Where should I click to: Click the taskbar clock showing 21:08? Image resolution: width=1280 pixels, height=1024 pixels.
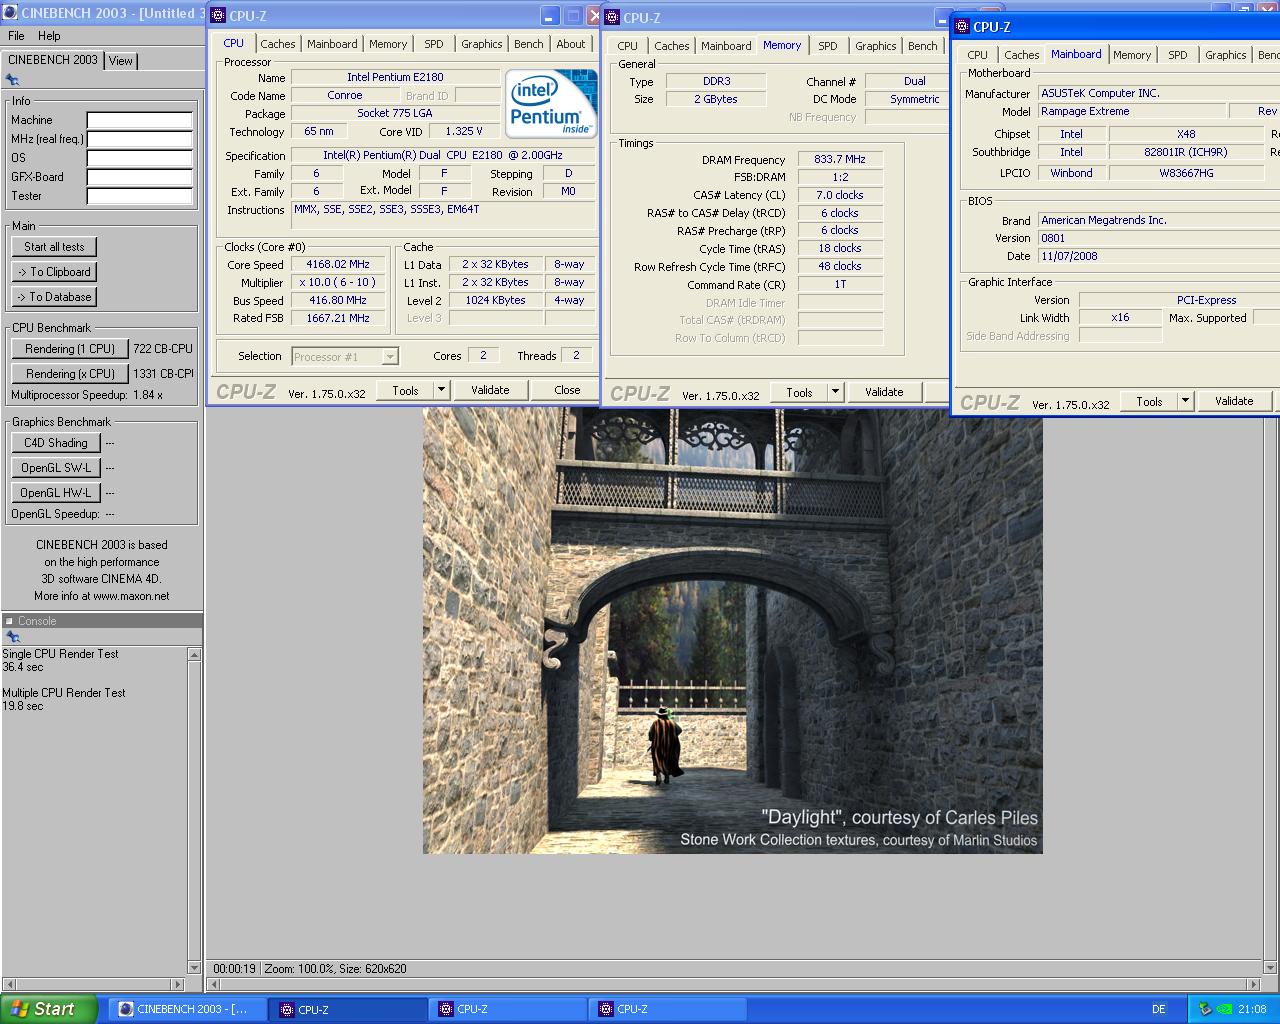[1252, 1009]
